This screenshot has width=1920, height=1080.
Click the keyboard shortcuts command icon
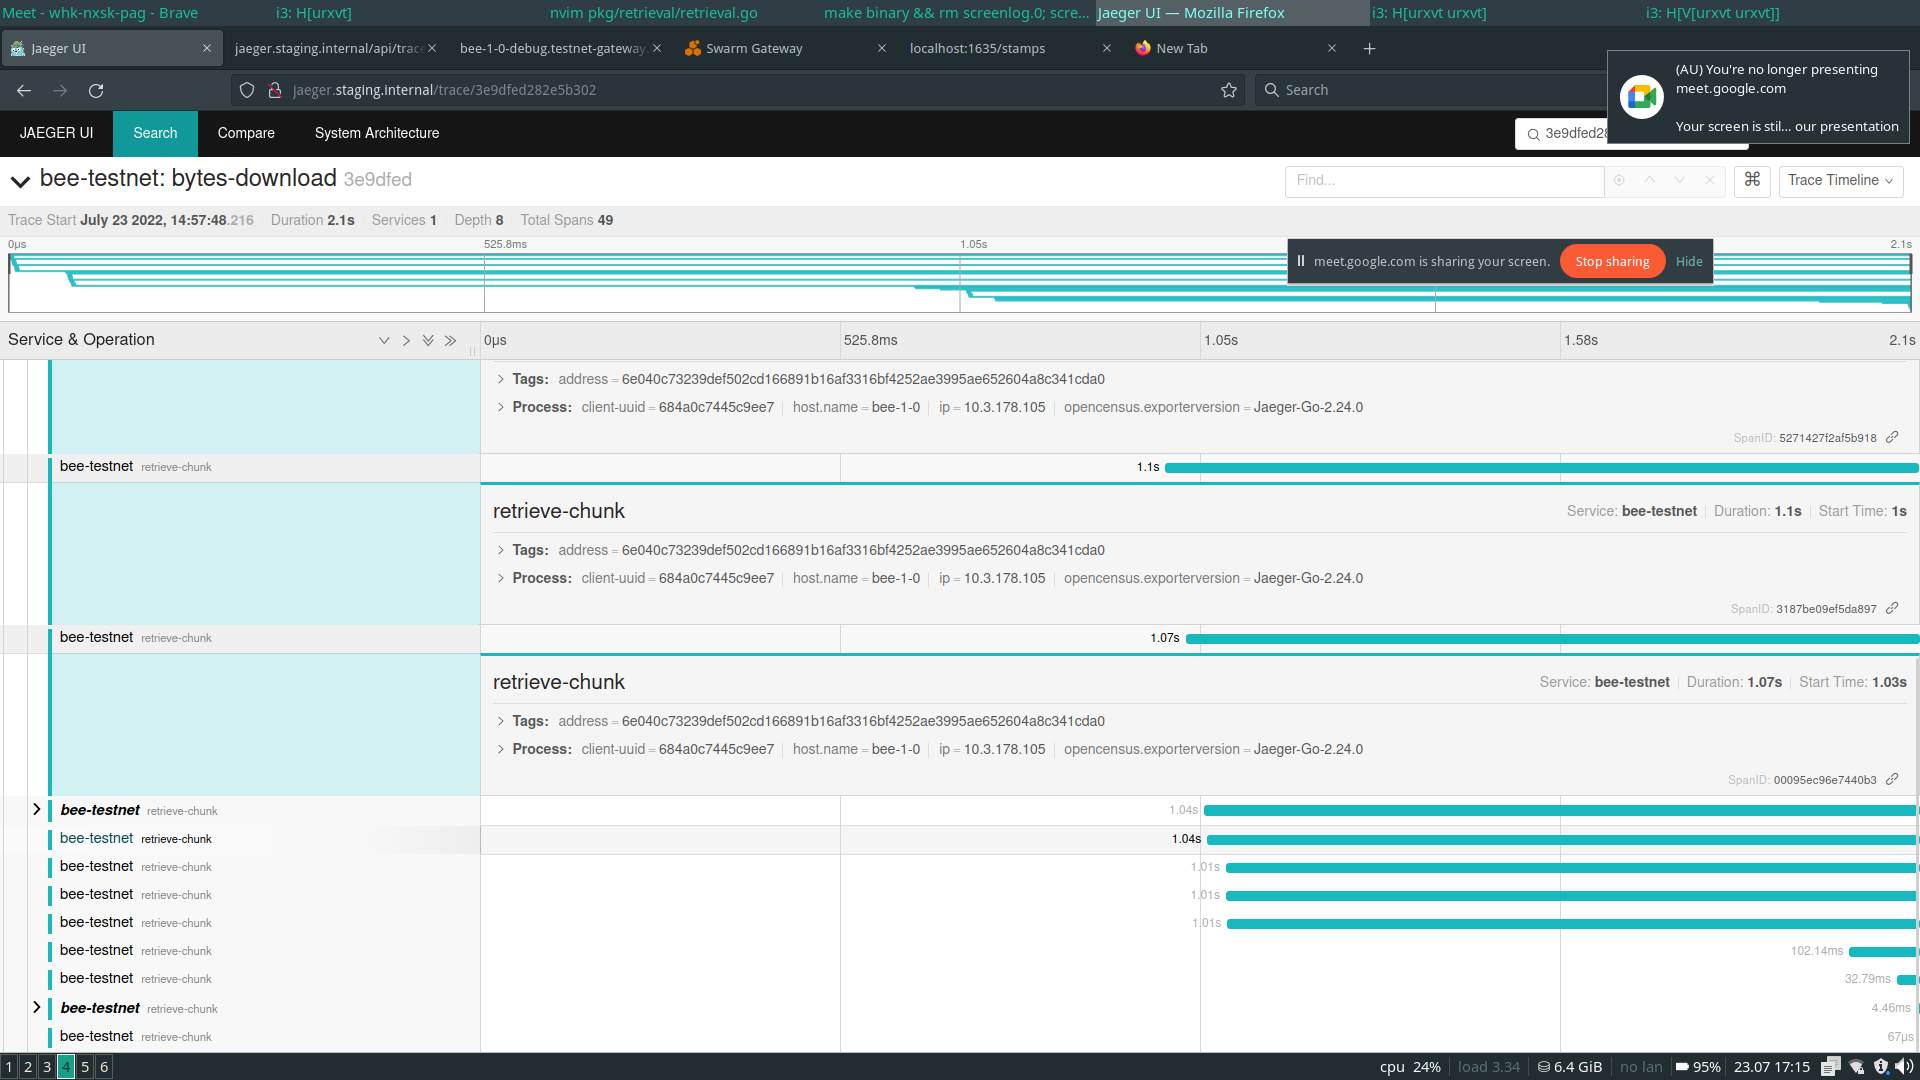[x=1752, y=180]
